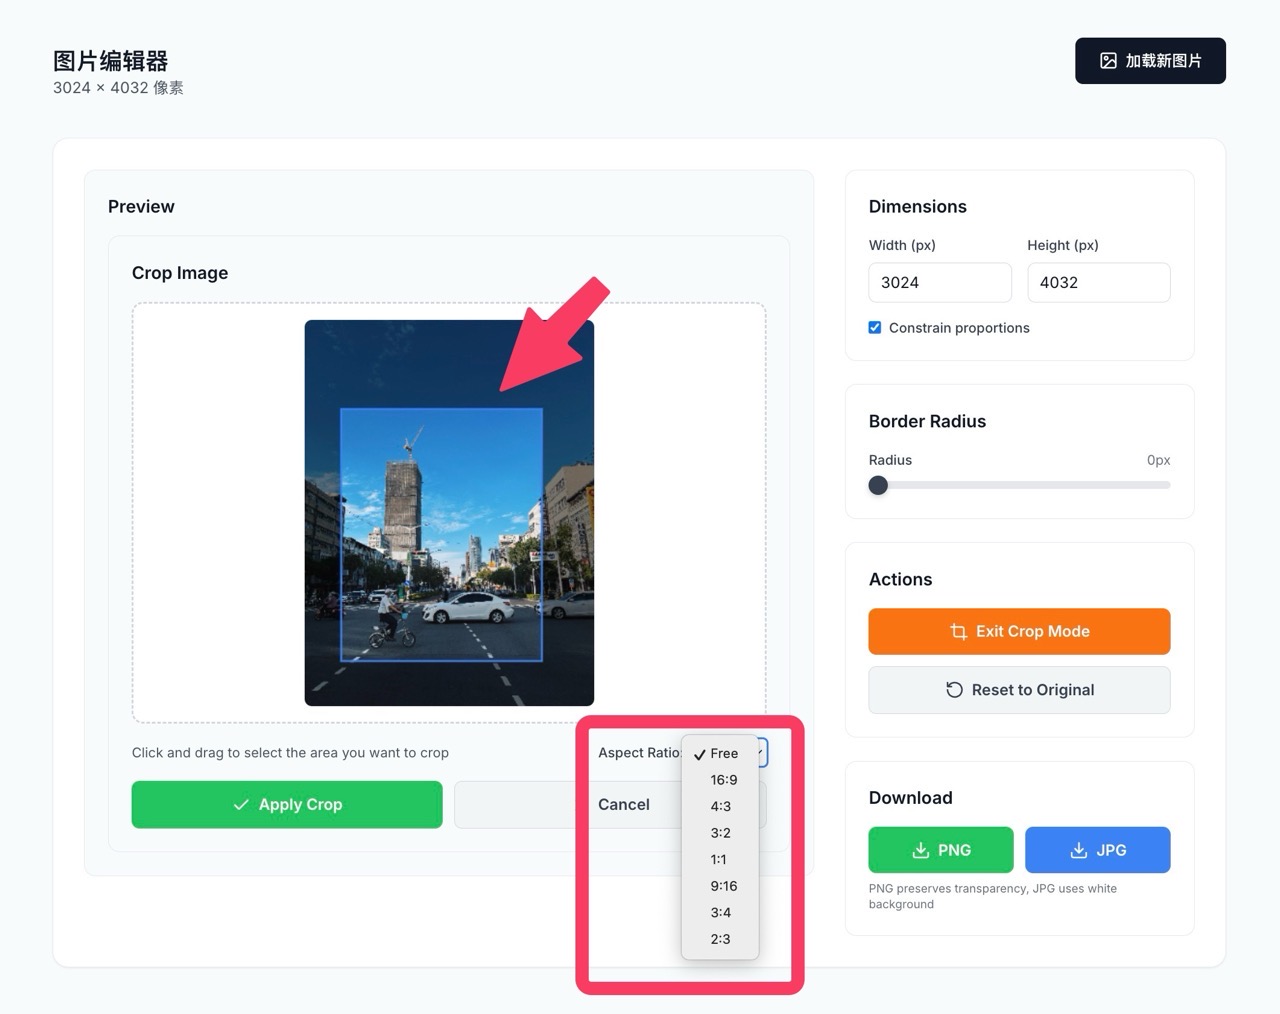
Task: Pick the 1:1 square aspect ratio
Action: (x=718, y=860)
